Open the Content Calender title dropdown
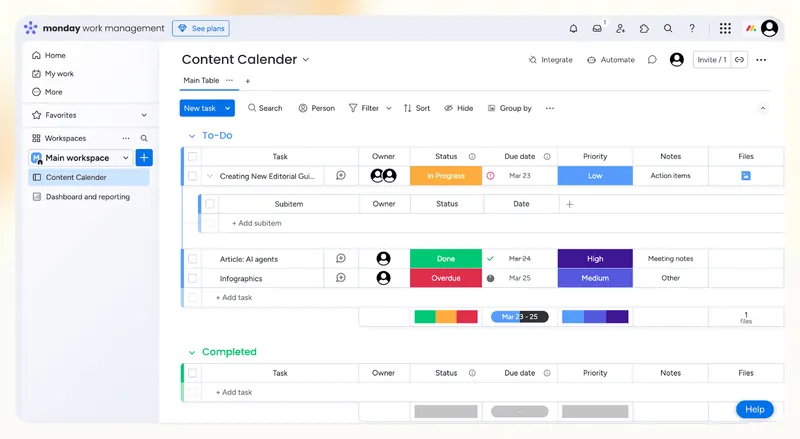800x439 pixels. click(x=306, y=60)
